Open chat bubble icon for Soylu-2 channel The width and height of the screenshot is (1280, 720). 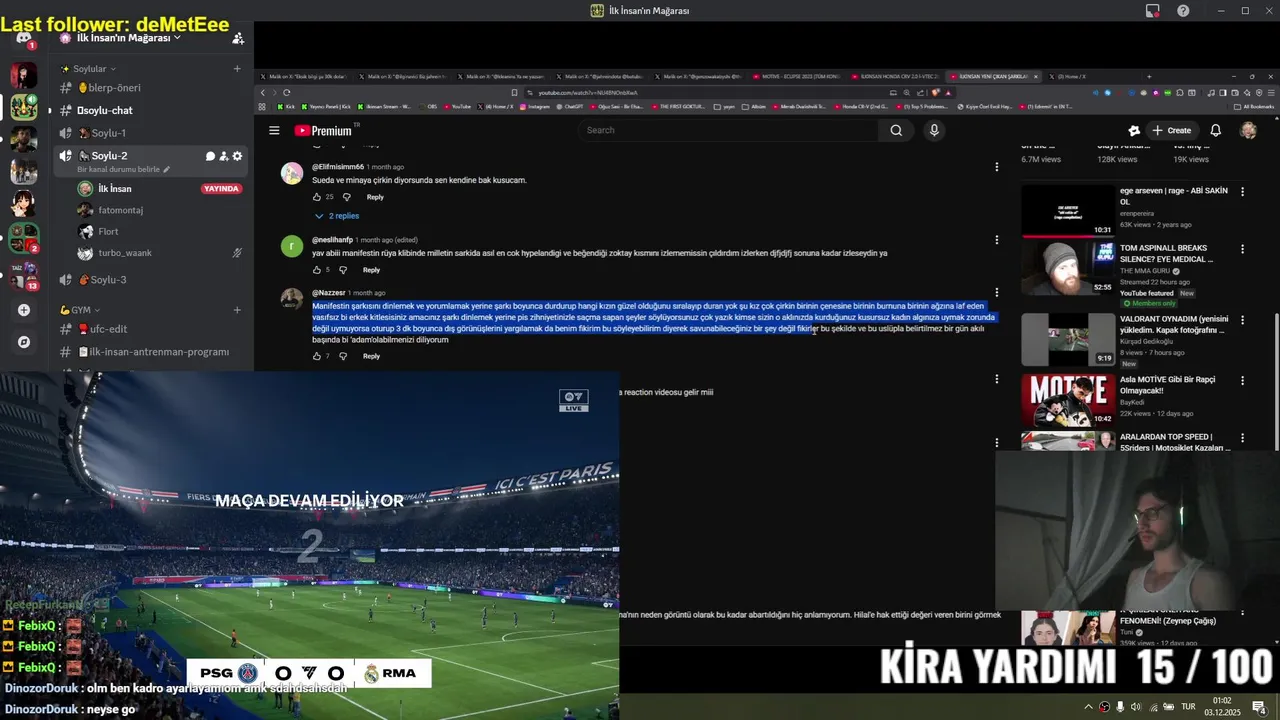click(x=210, y=156)
